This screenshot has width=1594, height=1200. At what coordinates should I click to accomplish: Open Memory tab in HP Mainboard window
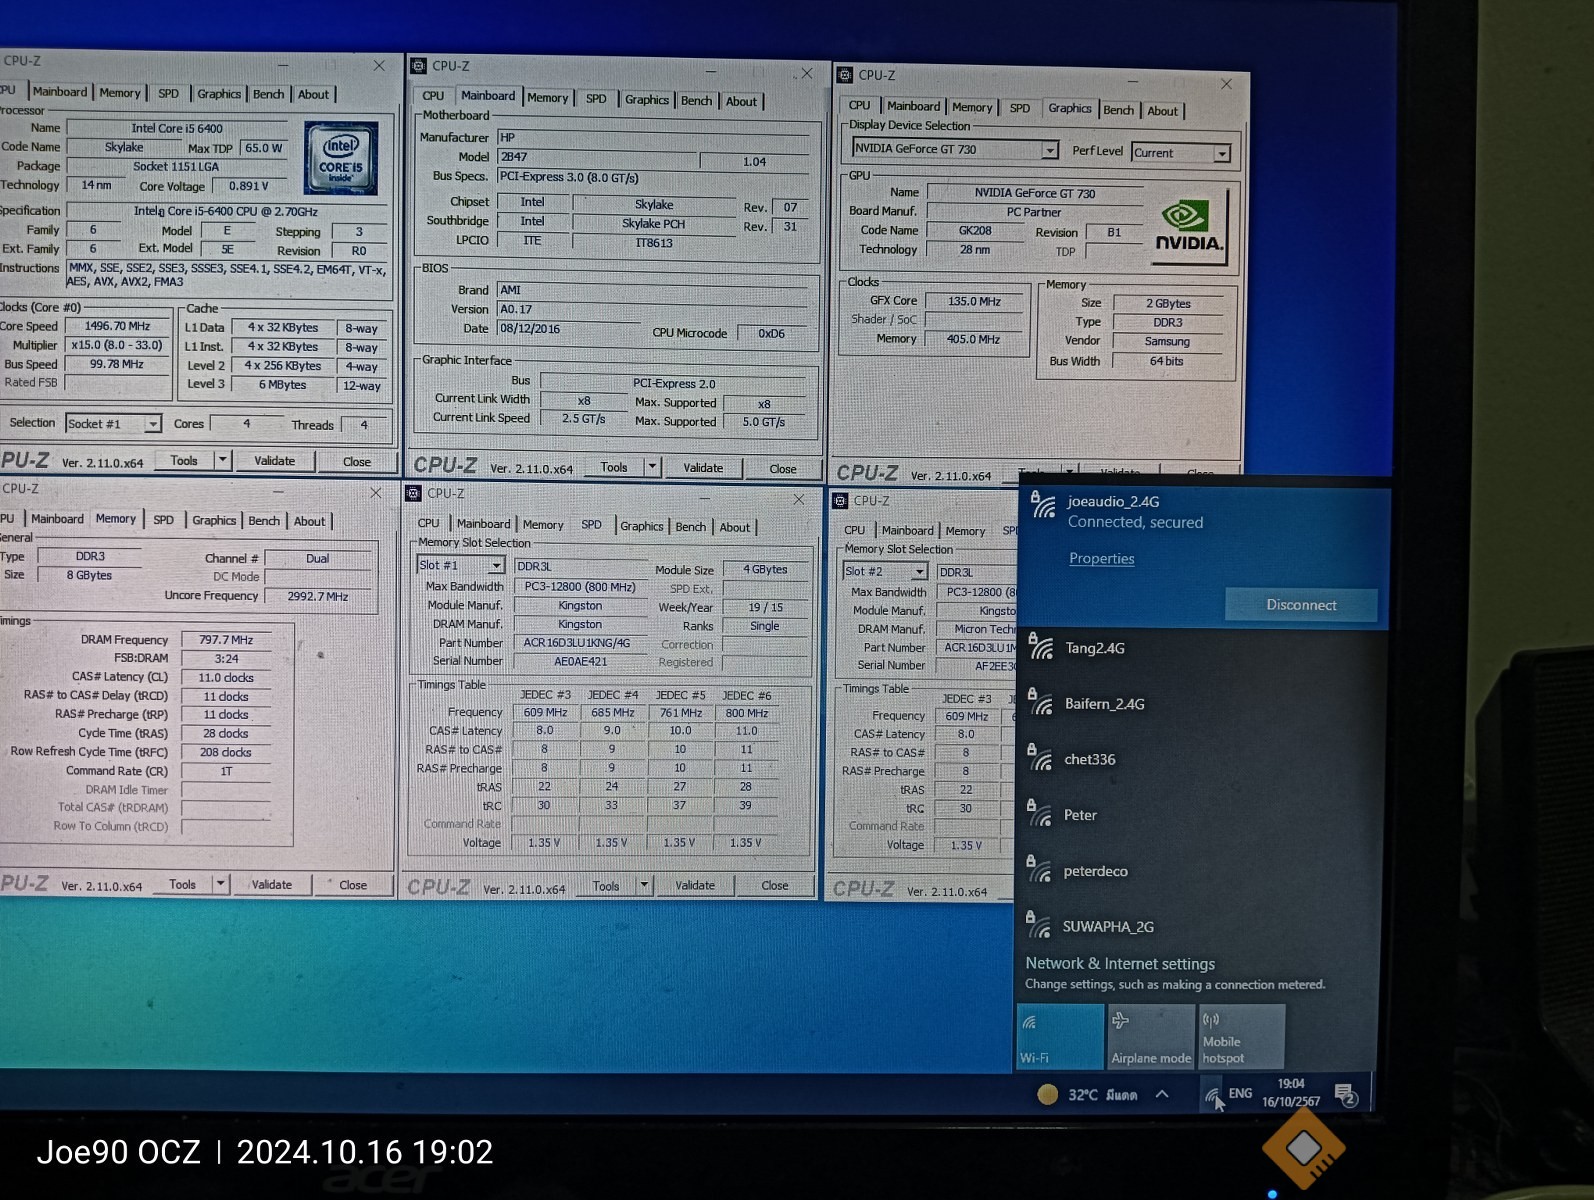click(547, 98)
